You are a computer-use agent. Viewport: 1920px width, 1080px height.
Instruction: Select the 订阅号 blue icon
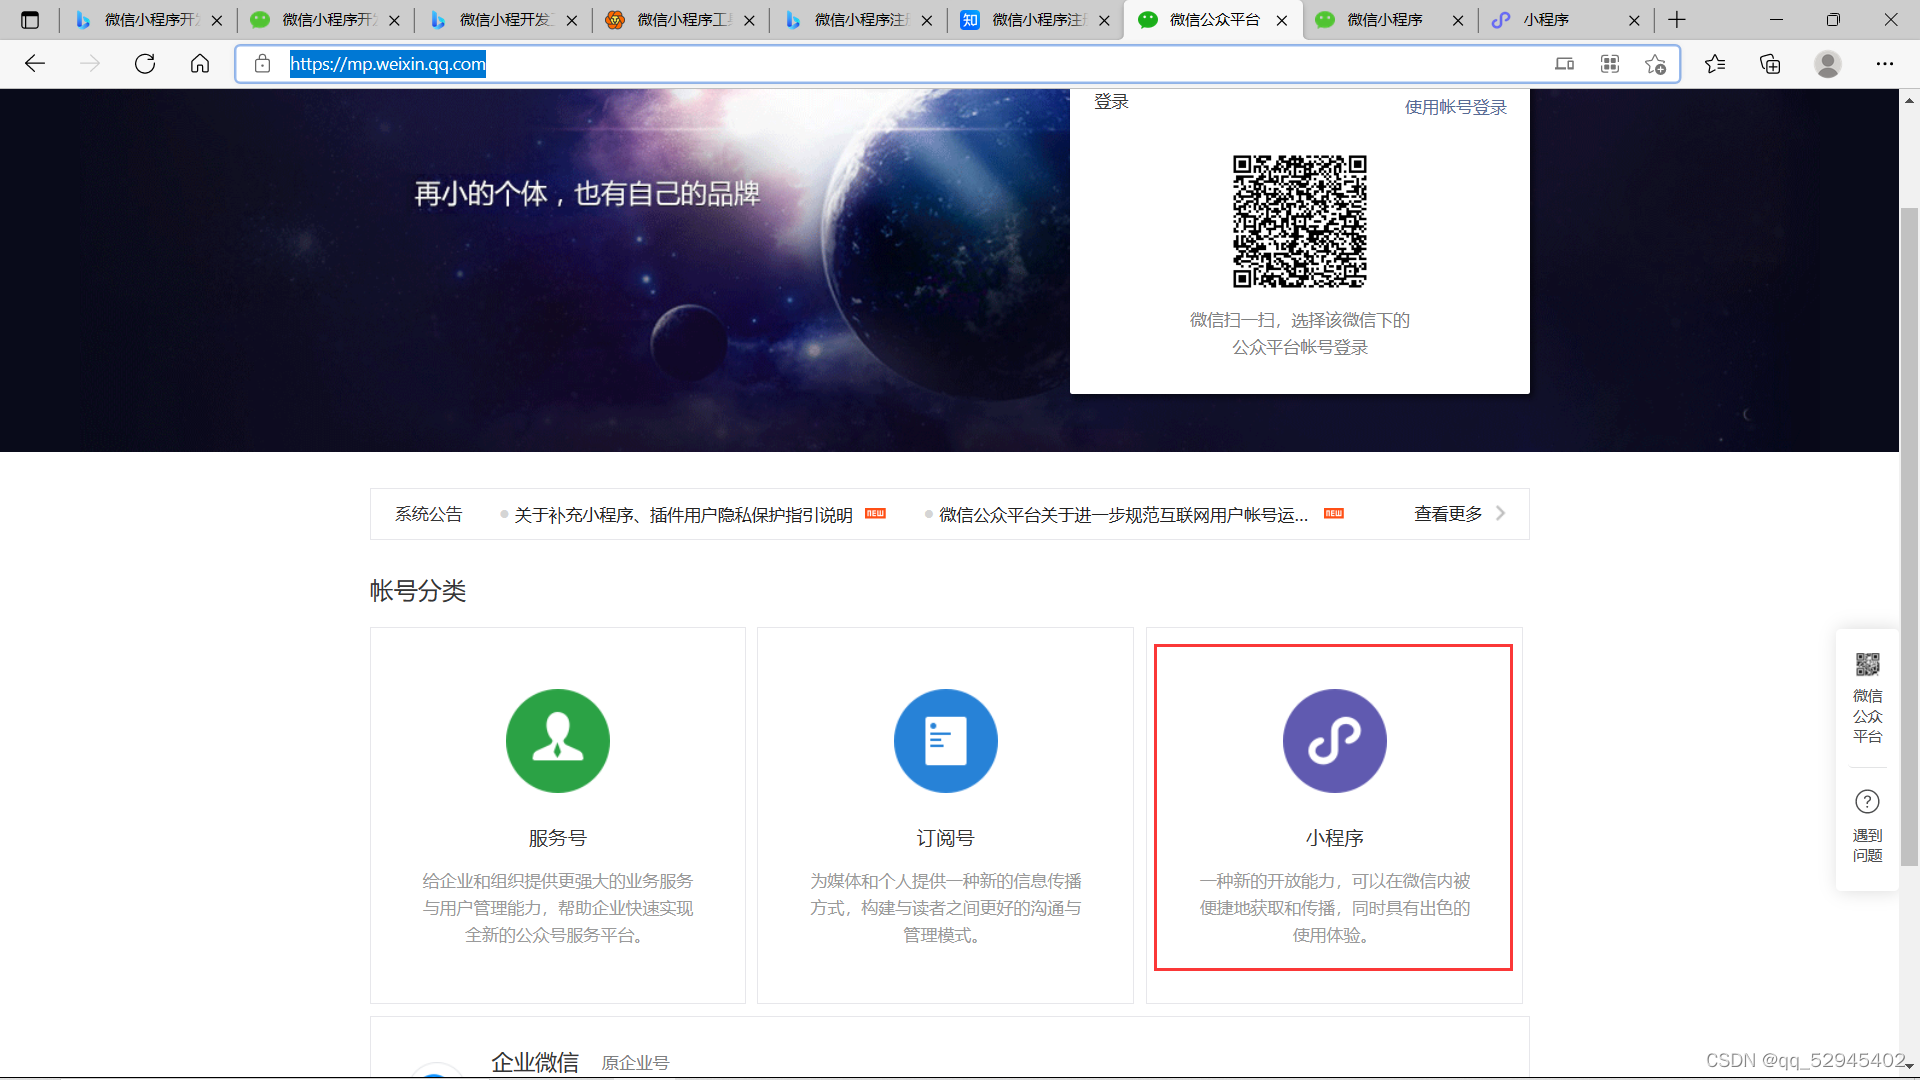click(946, 741)
